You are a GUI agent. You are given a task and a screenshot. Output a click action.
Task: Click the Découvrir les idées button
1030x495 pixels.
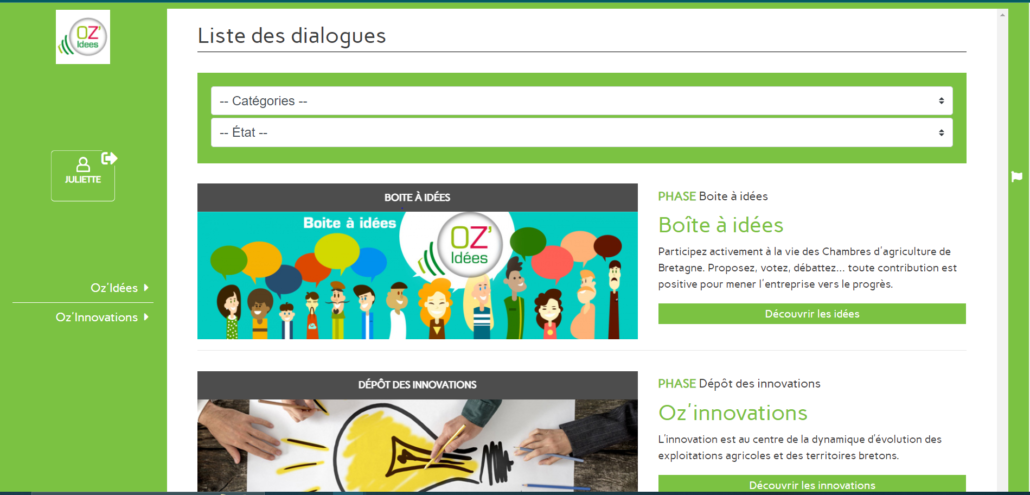click(x=812, y=314)
